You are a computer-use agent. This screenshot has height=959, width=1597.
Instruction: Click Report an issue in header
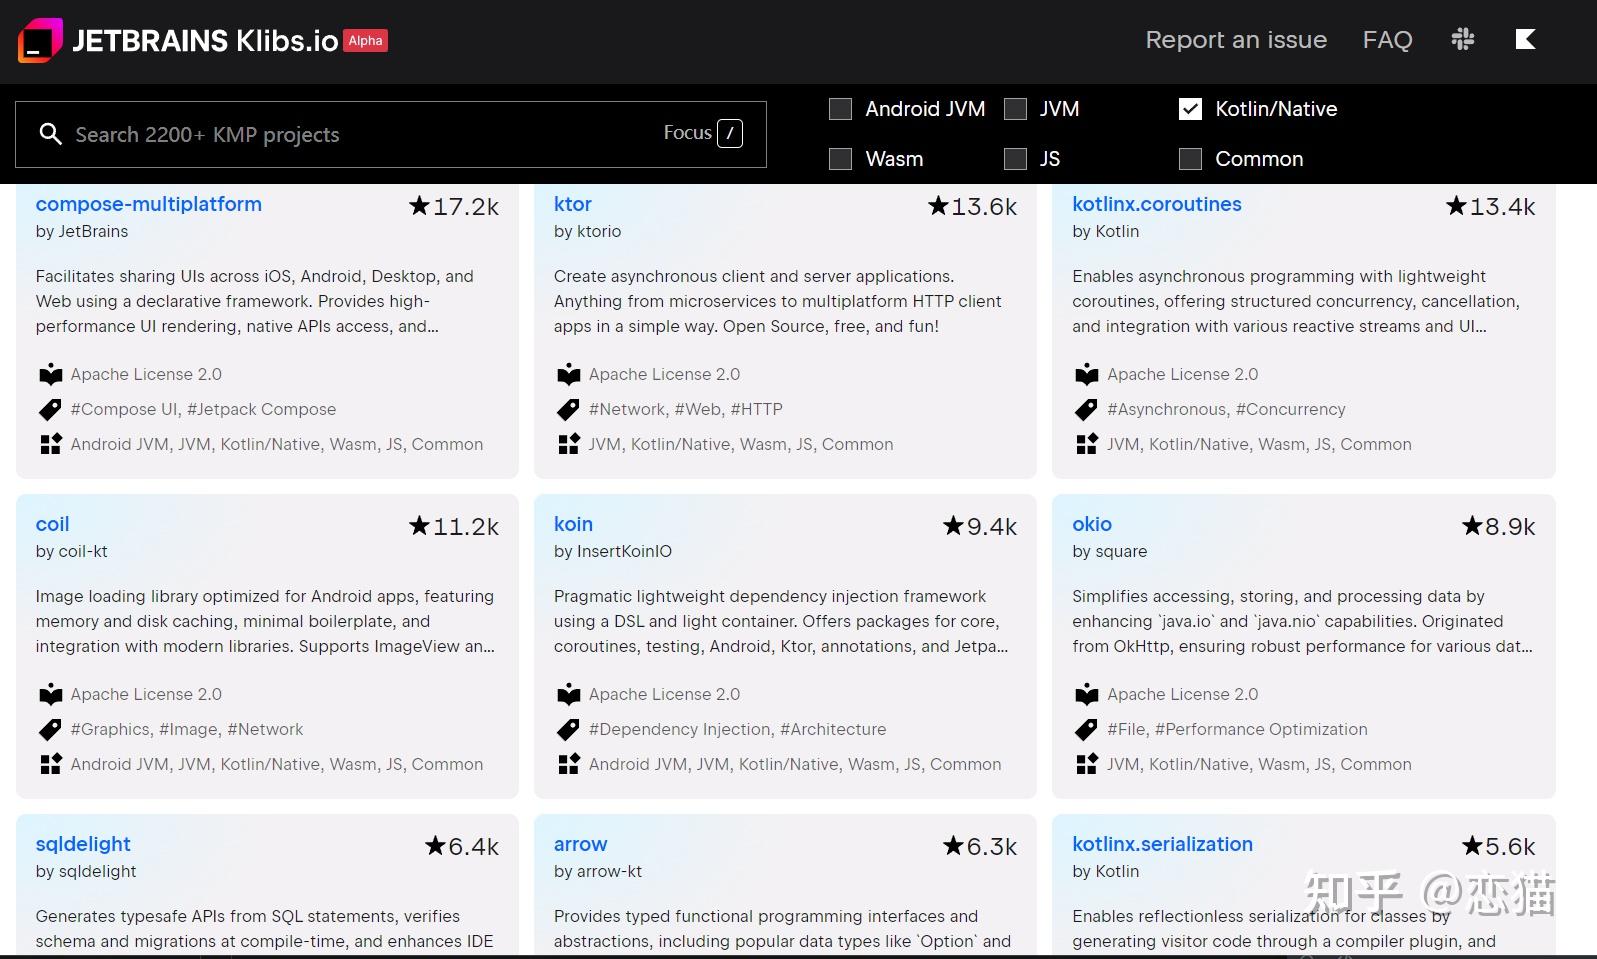click(1236, 40)
